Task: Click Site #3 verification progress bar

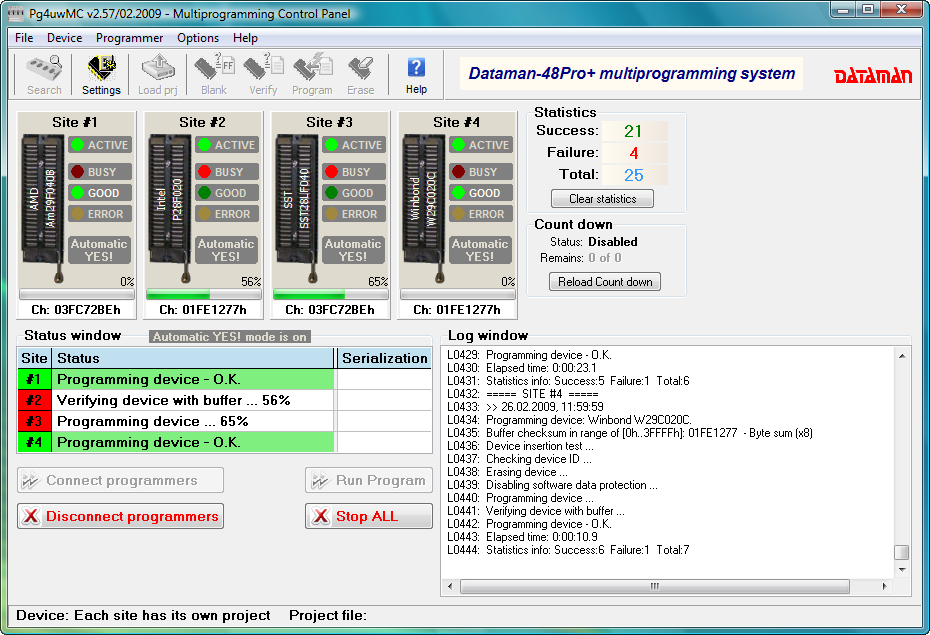Action: click(331, 293)
